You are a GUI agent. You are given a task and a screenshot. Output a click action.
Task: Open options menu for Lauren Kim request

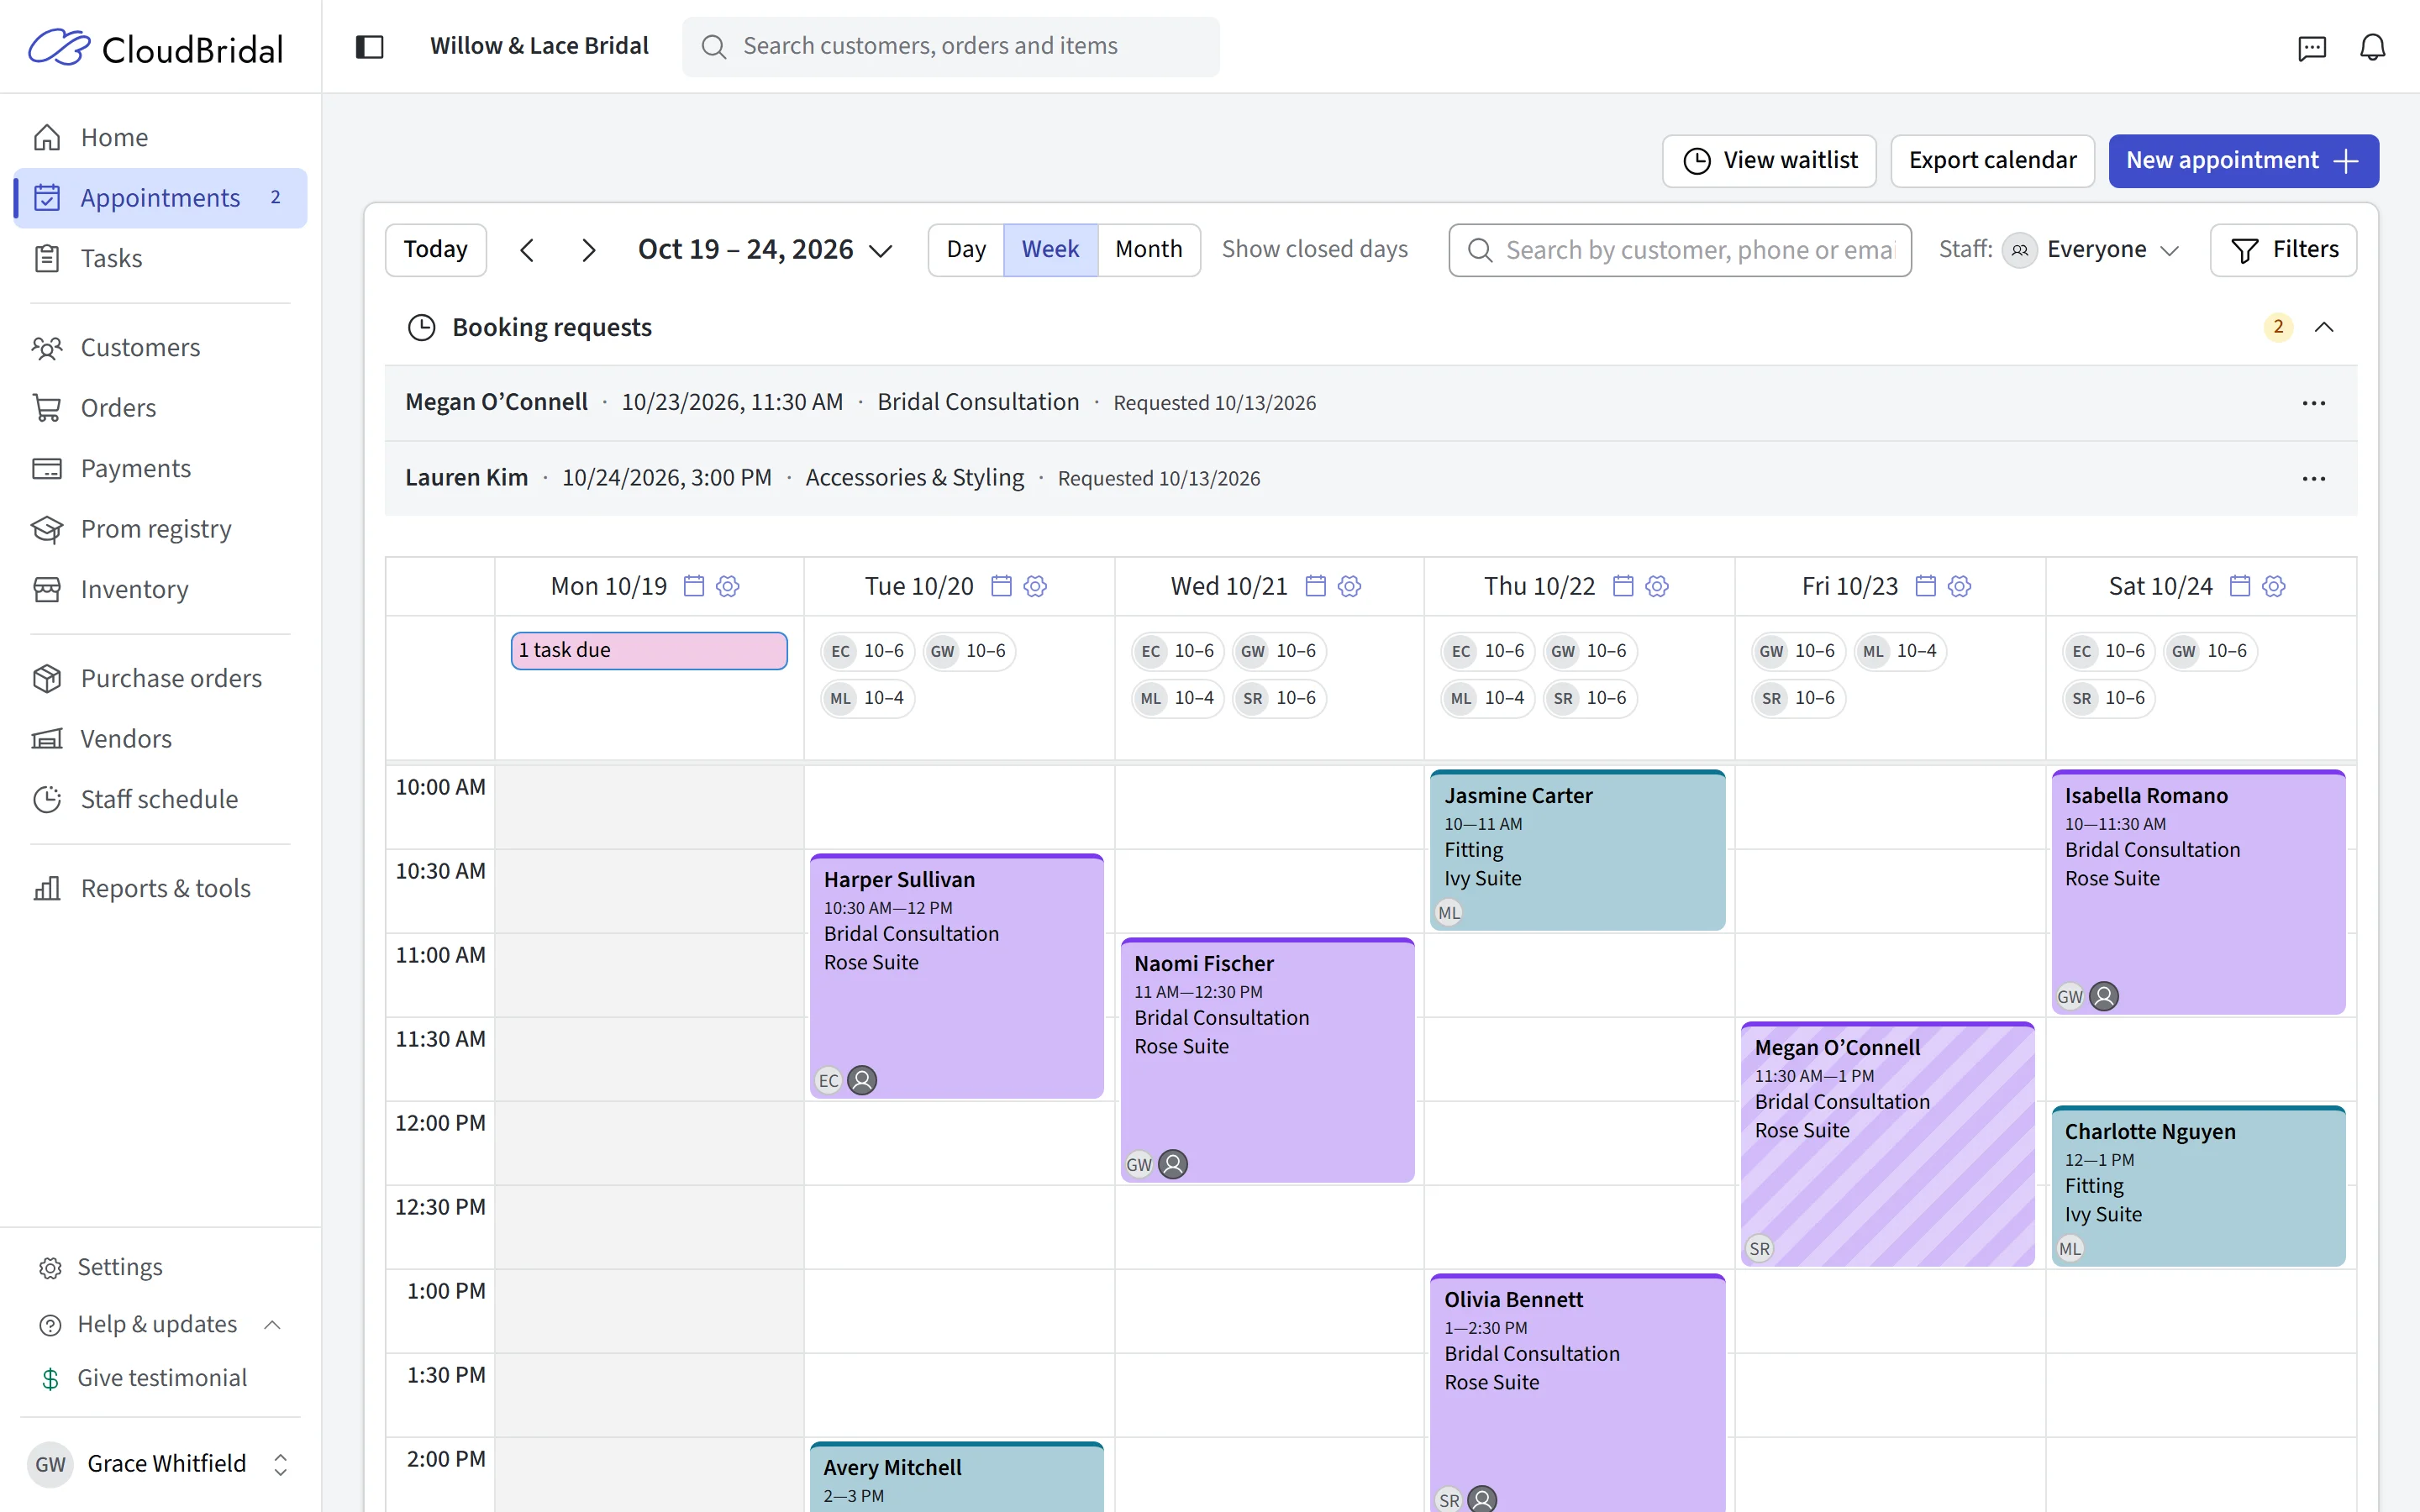pyautogui.click(x=2314, y=479)
